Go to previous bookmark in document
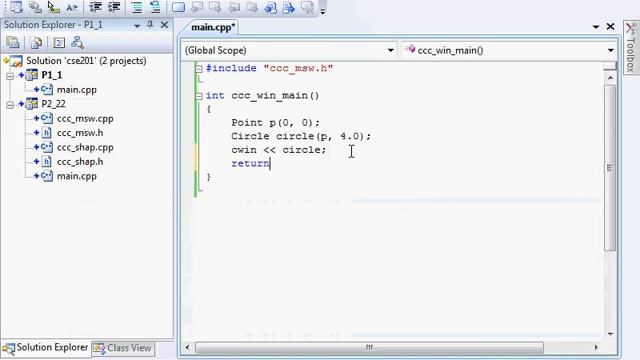This screenshot has height=360, width=640. [271, 7]
